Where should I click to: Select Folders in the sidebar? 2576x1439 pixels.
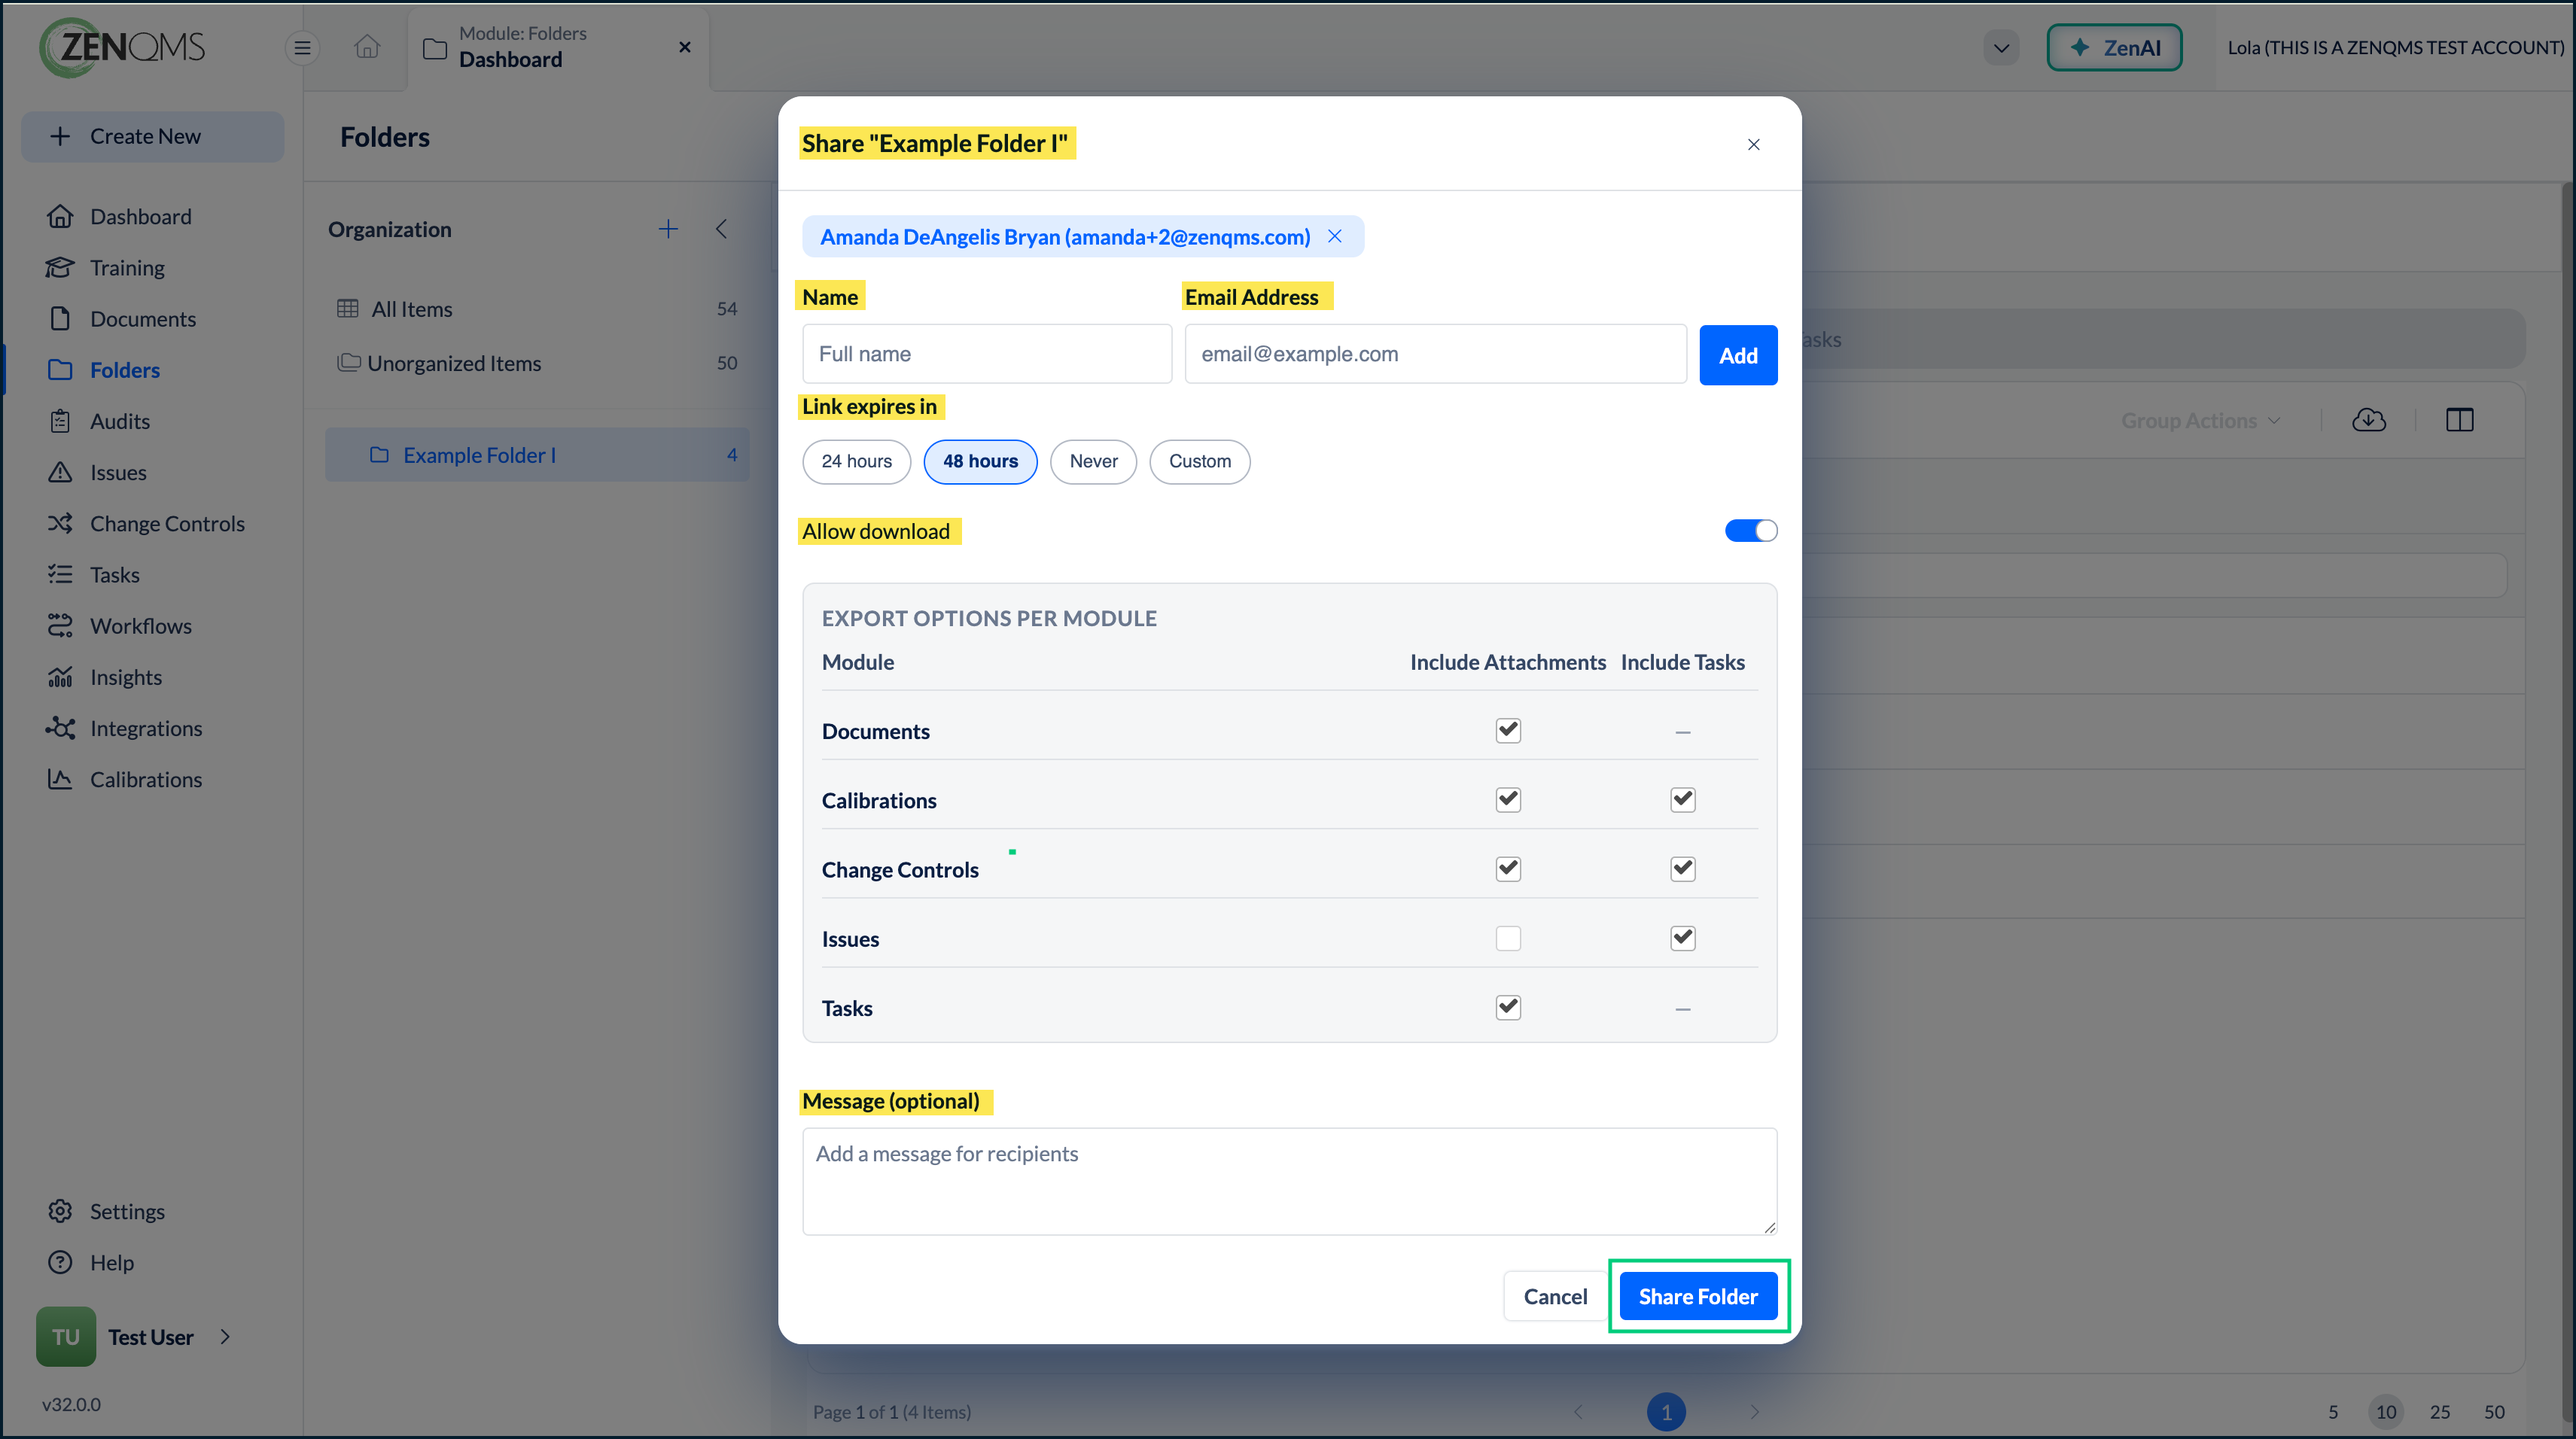(x=125, y=370)
